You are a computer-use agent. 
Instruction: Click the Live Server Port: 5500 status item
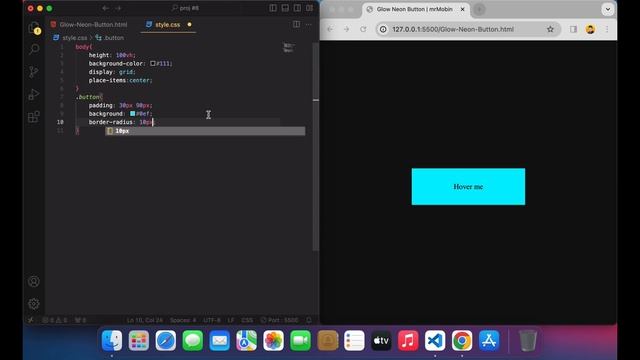(280, 320)
